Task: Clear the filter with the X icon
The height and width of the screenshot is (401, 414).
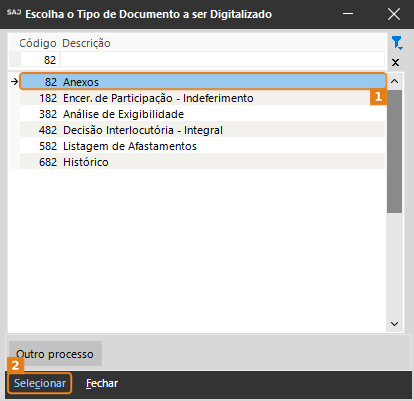Action: 395,62
